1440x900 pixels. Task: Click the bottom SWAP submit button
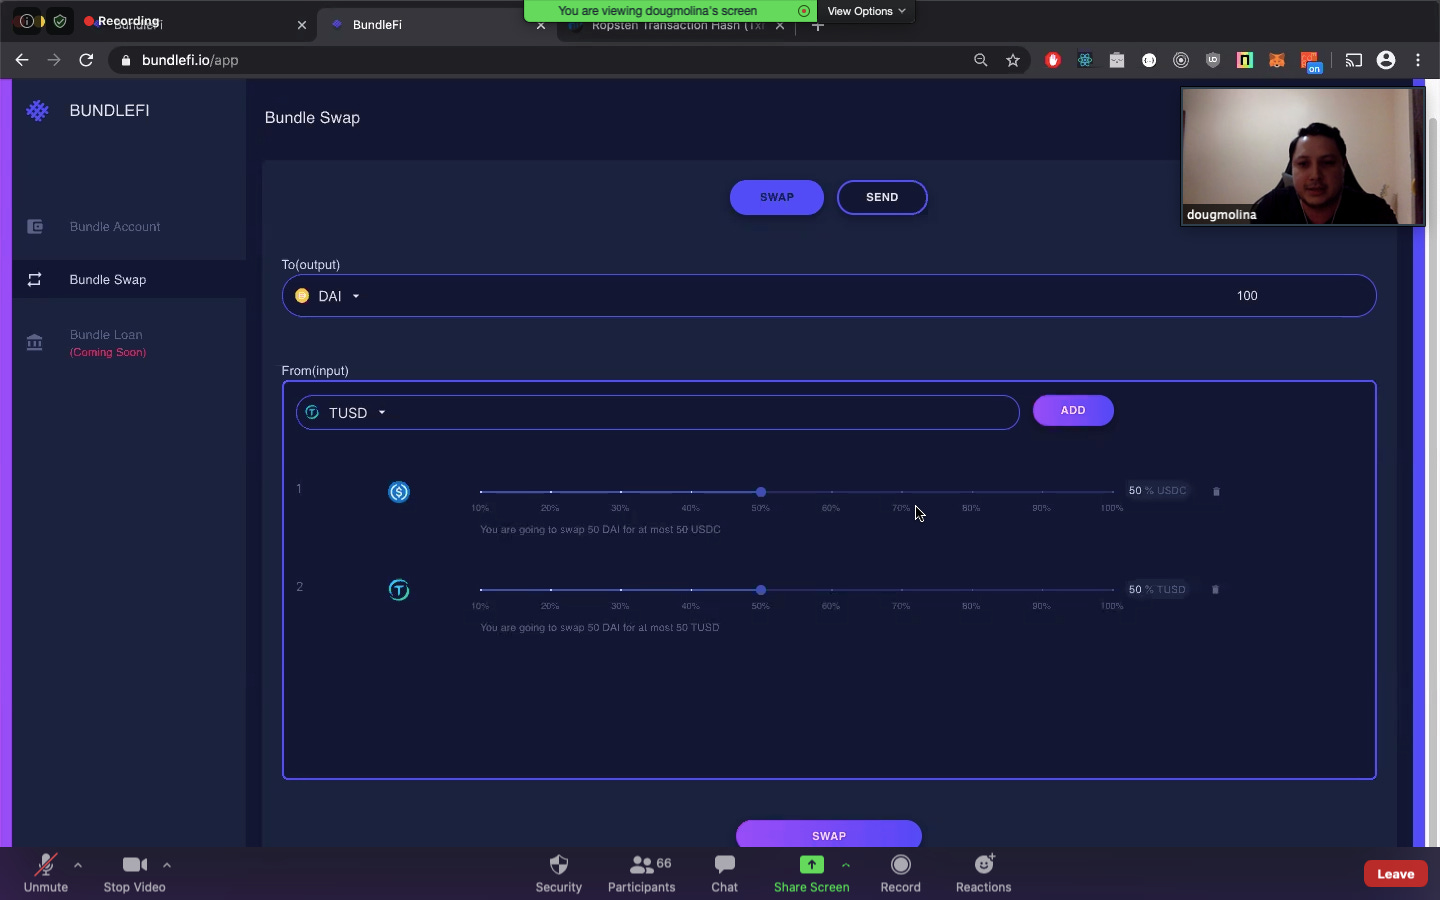pos(829,835)
